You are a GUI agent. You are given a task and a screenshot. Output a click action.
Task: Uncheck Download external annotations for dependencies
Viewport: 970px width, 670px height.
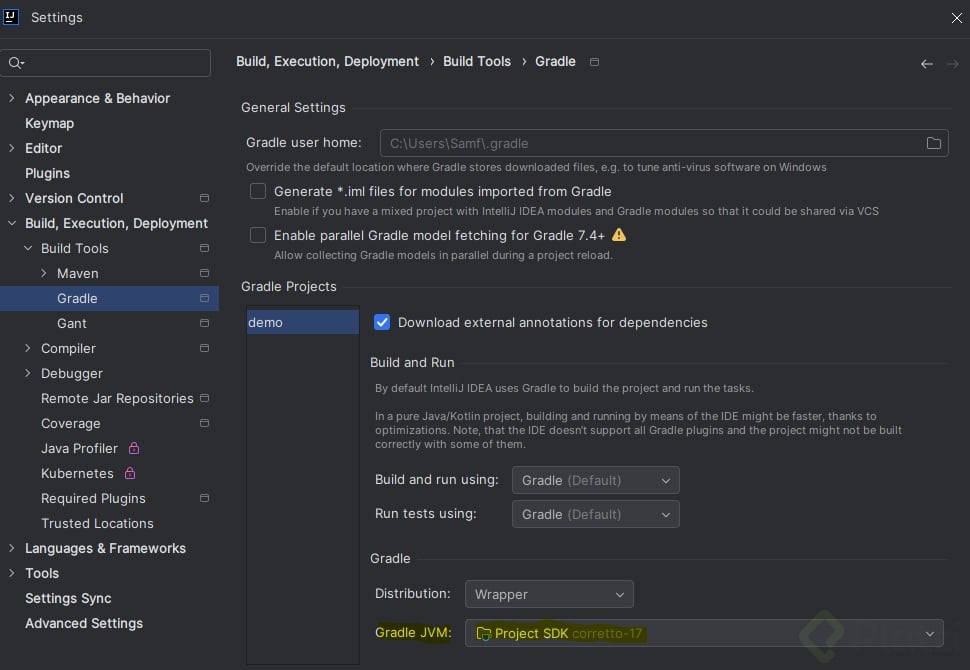tap(381, 322)
